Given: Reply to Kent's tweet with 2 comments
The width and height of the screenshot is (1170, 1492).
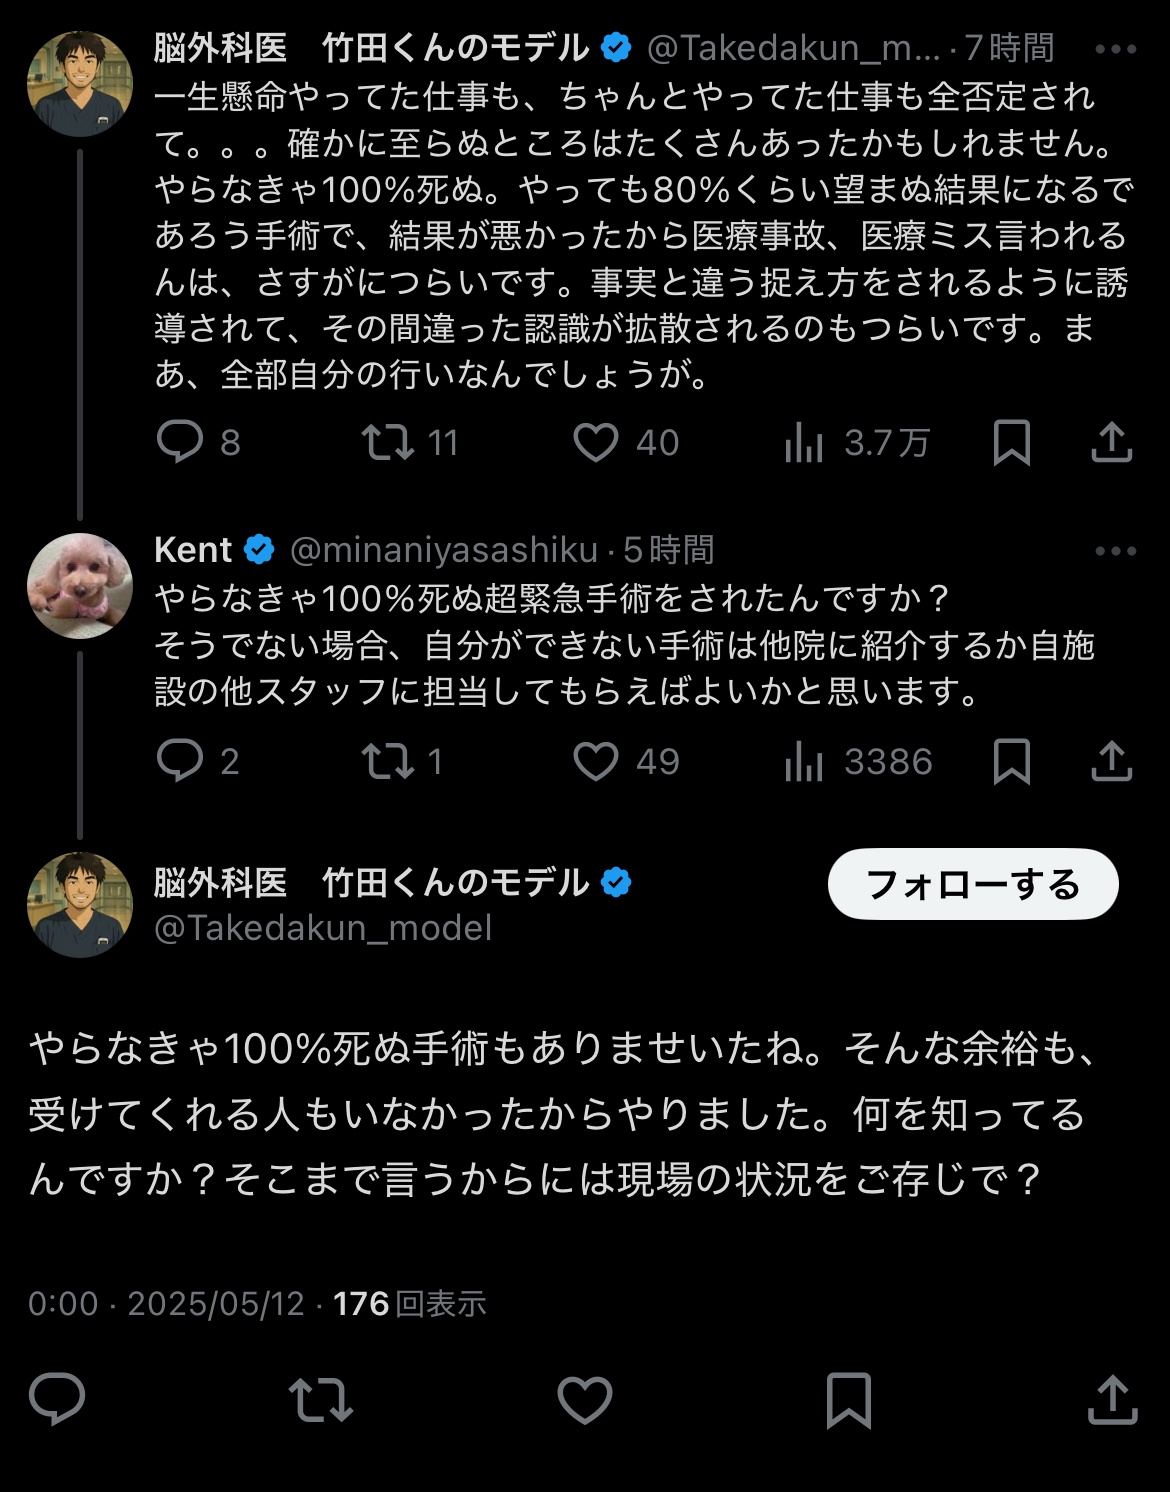Looking at the screenshot, I should pyautogui.click(x=181, y=761).
